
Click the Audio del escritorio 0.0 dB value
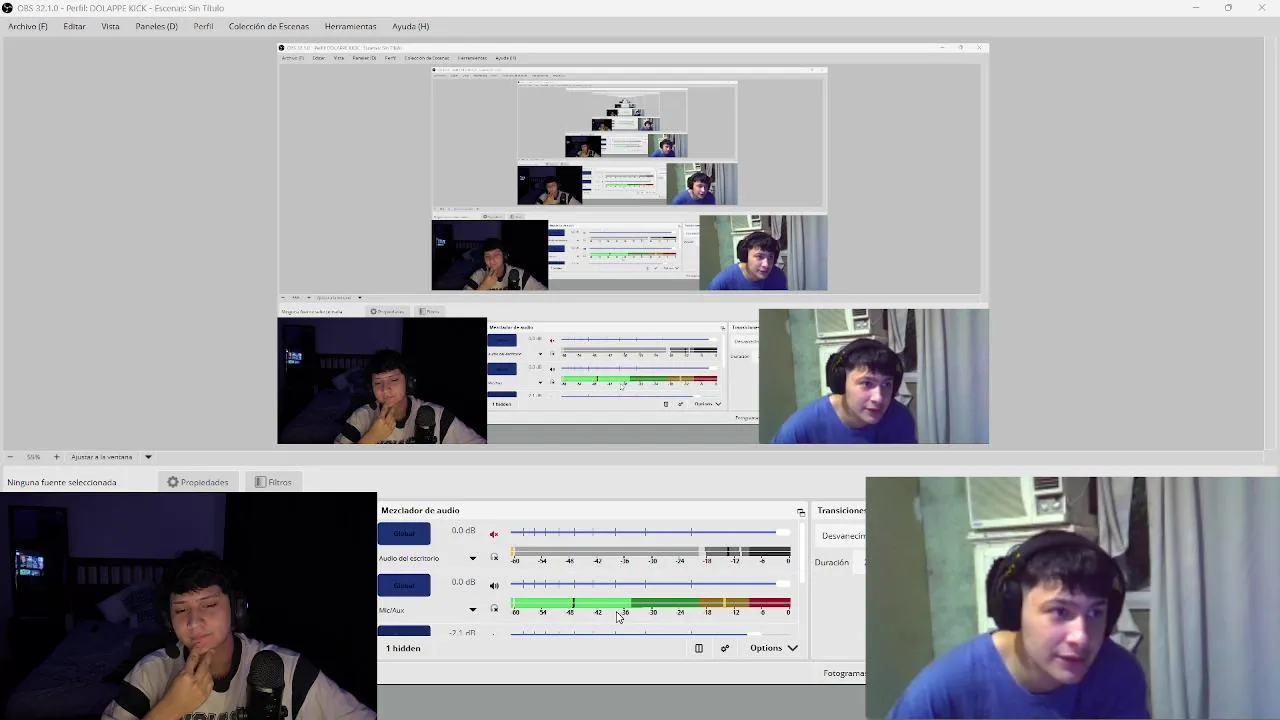[x=463, y=531]
